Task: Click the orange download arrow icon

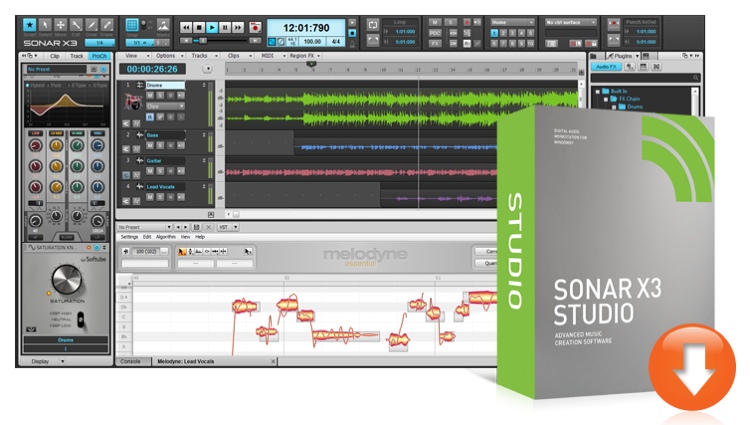Action: (x=692, y=366)
